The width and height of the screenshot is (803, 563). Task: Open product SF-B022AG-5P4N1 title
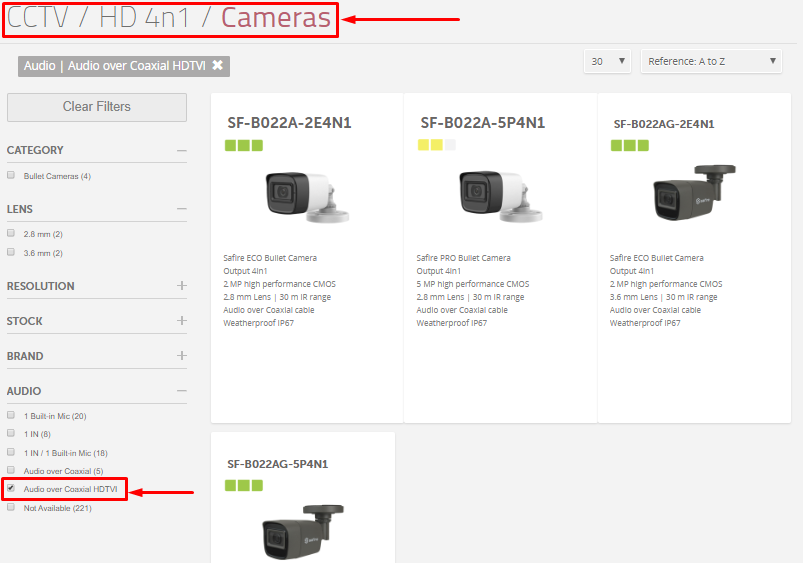point(278,464)
